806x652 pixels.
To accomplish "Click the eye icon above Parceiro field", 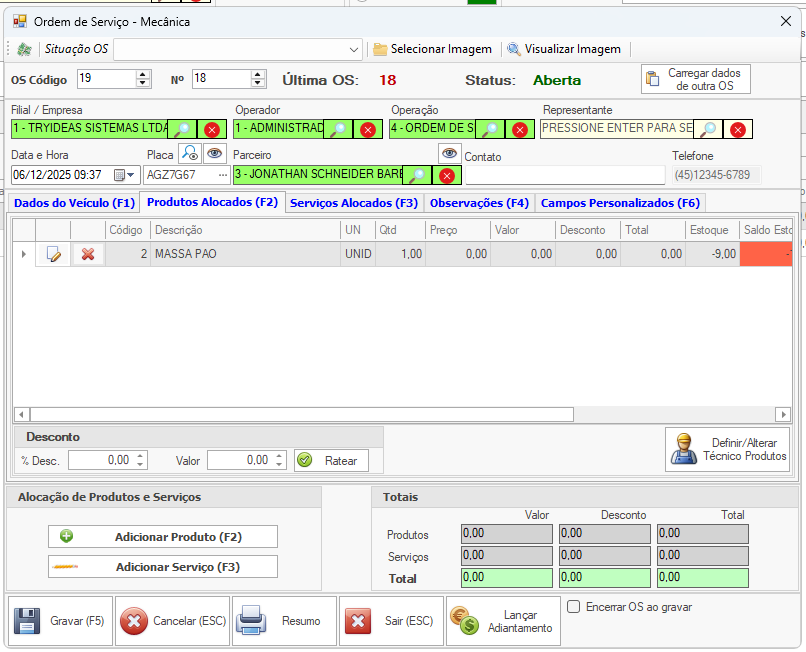I will [449, 153].
